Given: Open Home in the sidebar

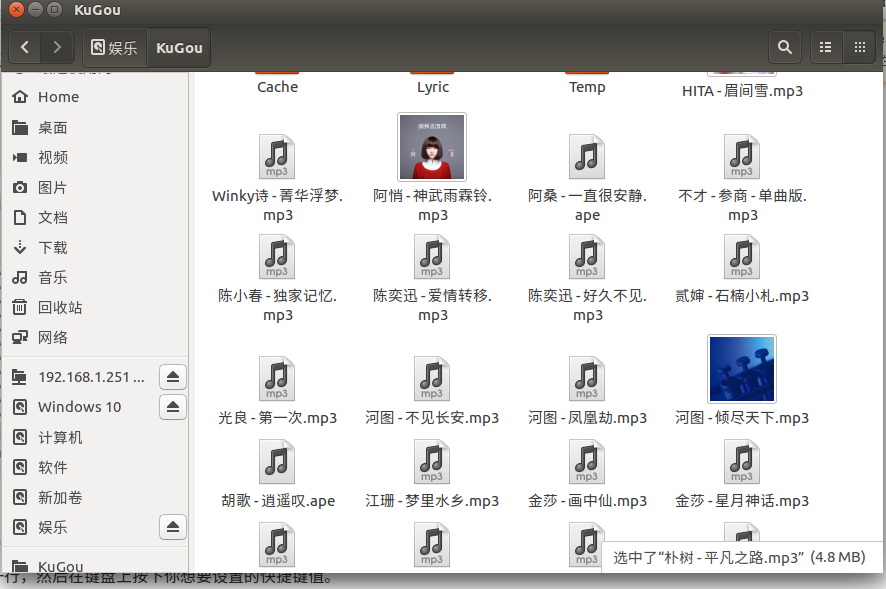Looking at the screenshot, I should 94,97.
